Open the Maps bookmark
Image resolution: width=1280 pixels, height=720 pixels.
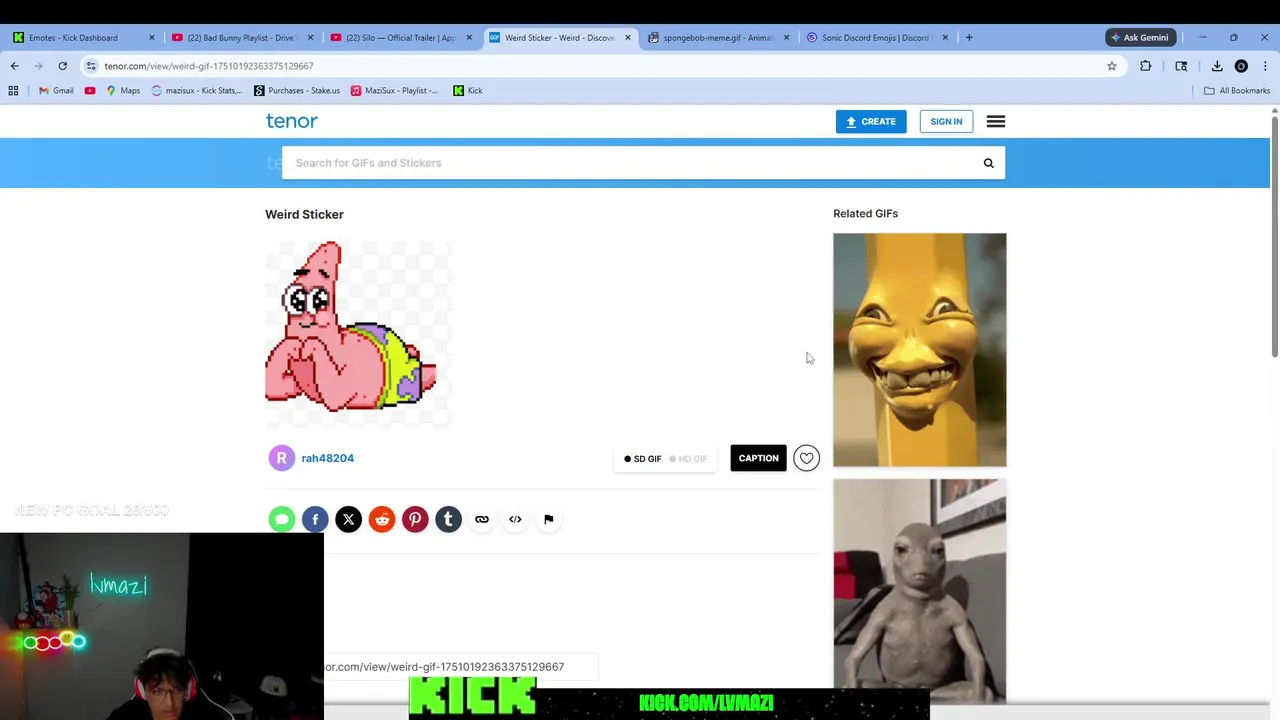tap(123, 90)
